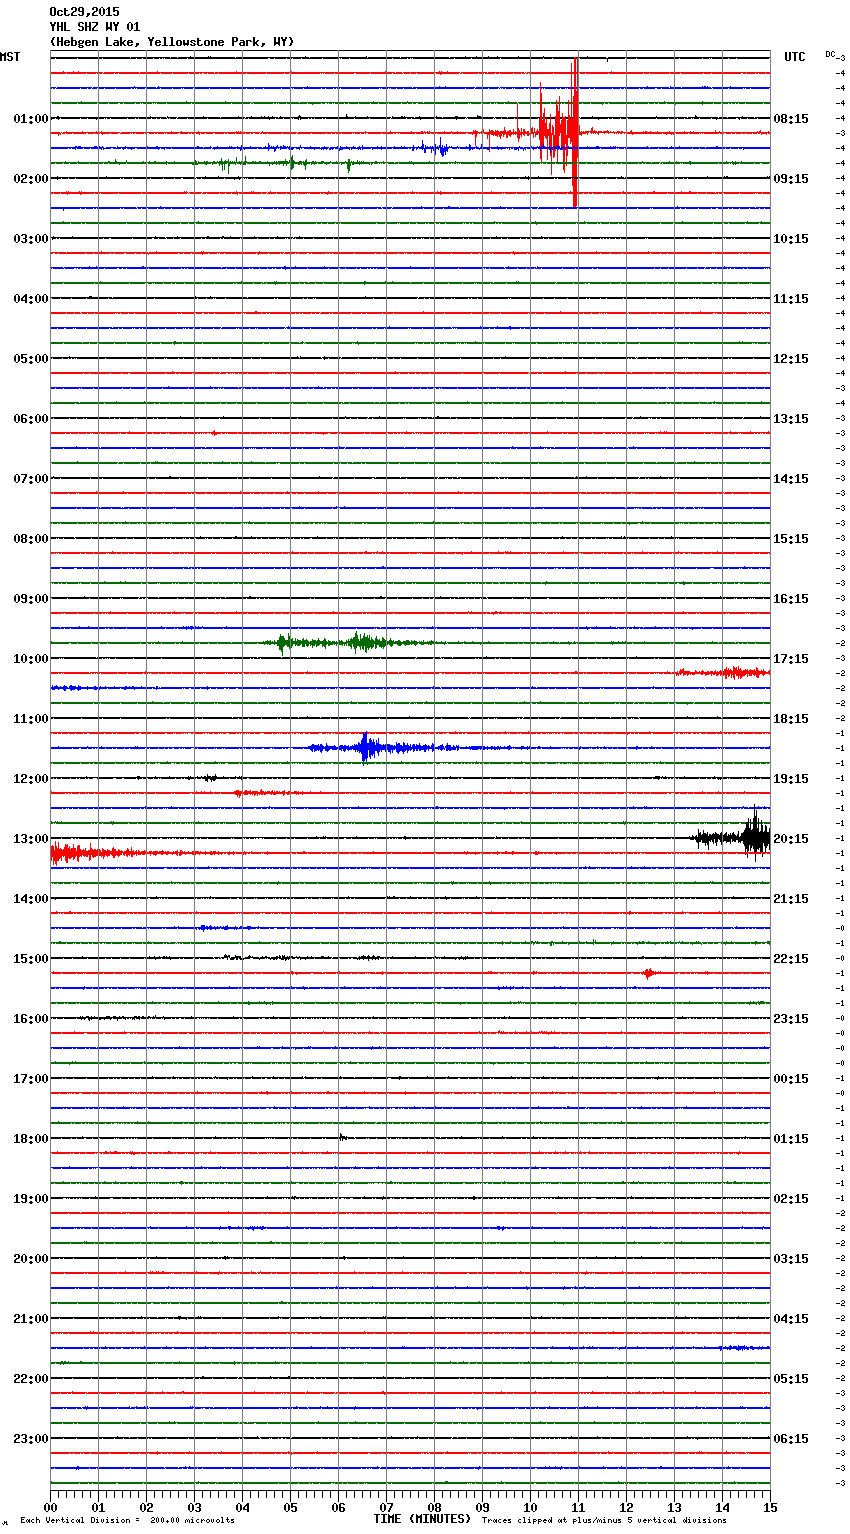Image resolution: width=850 pixels, height=1534 pixels.
Task: Click the 08:15 UTC time label
Action: pyautogui.click(x=791, y=118)
